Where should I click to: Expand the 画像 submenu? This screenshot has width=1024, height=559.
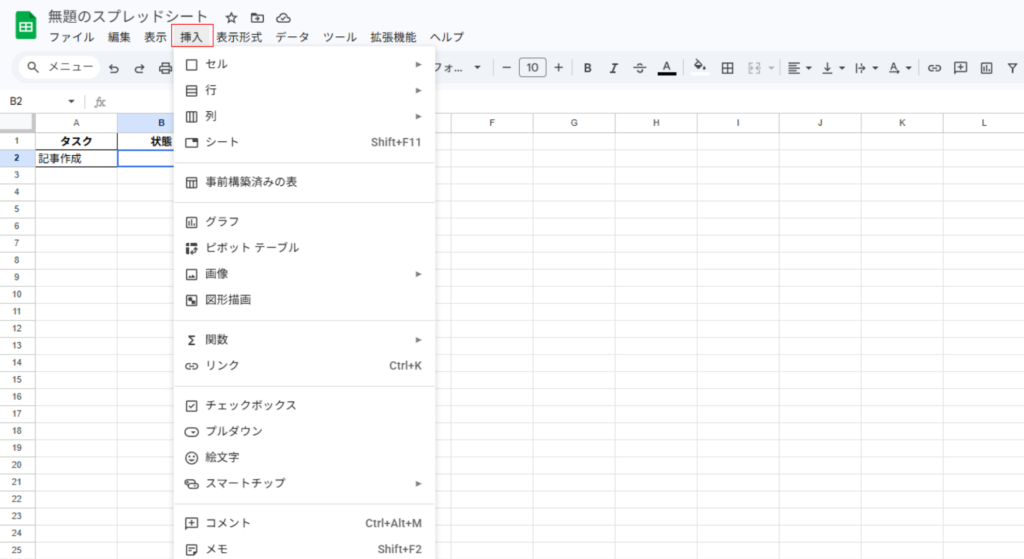coord(304,274)
